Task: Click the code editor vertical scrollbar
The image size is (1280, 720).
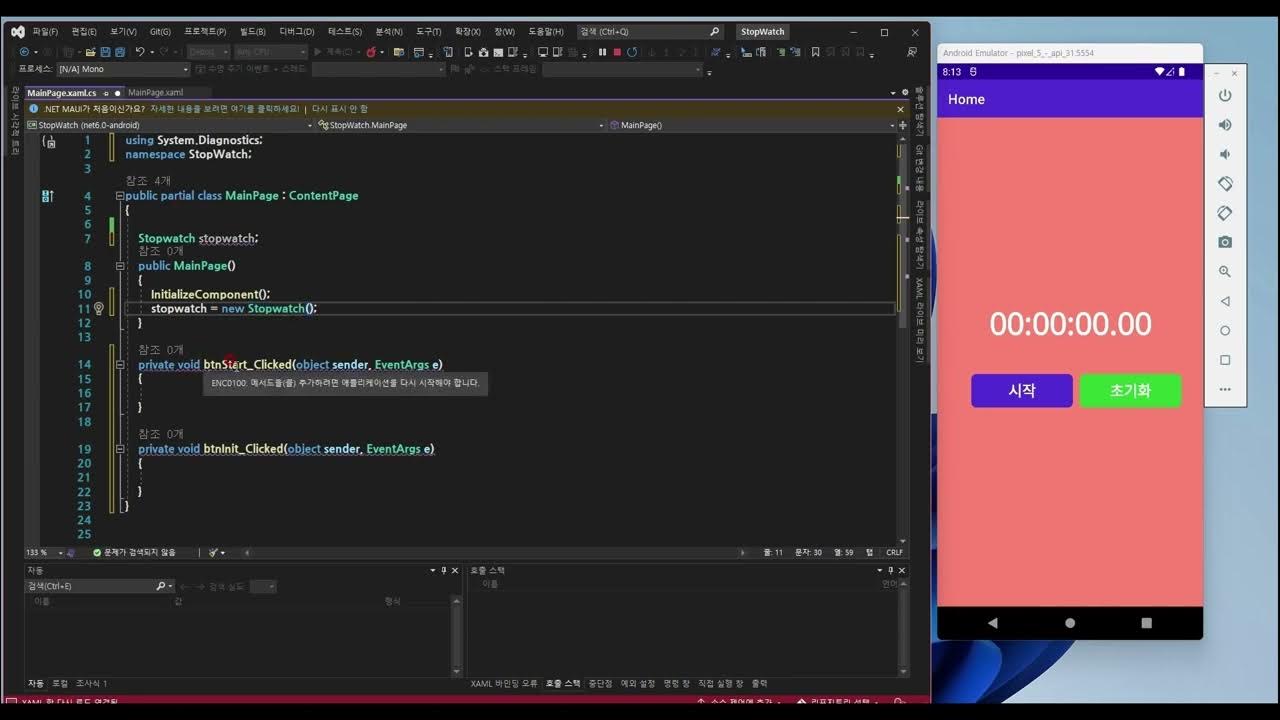Action: [903, 340]
